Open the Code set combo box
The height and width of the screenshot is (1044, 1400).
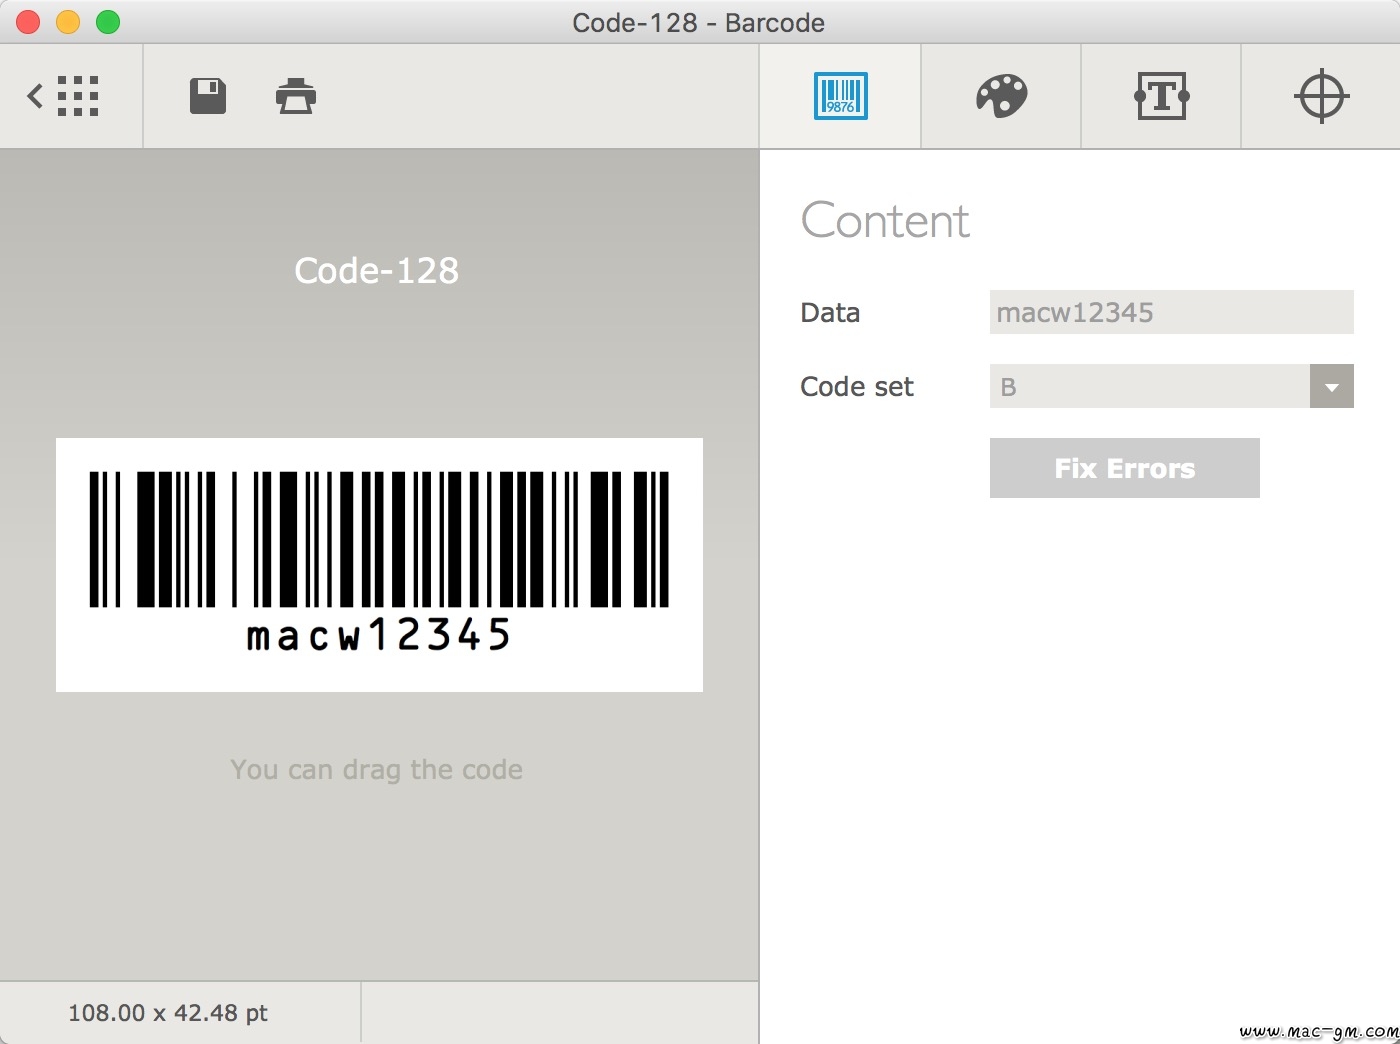pyautogui.click(x=1171, y=386)
